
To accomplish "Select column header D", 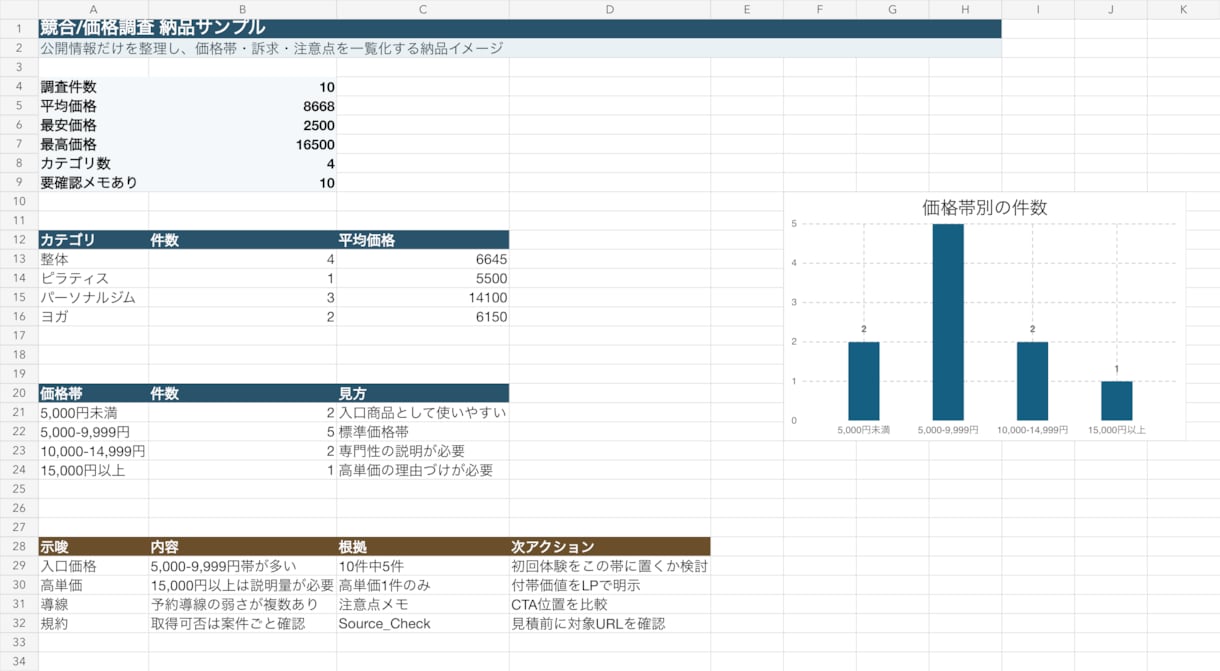I will (610, 9).
